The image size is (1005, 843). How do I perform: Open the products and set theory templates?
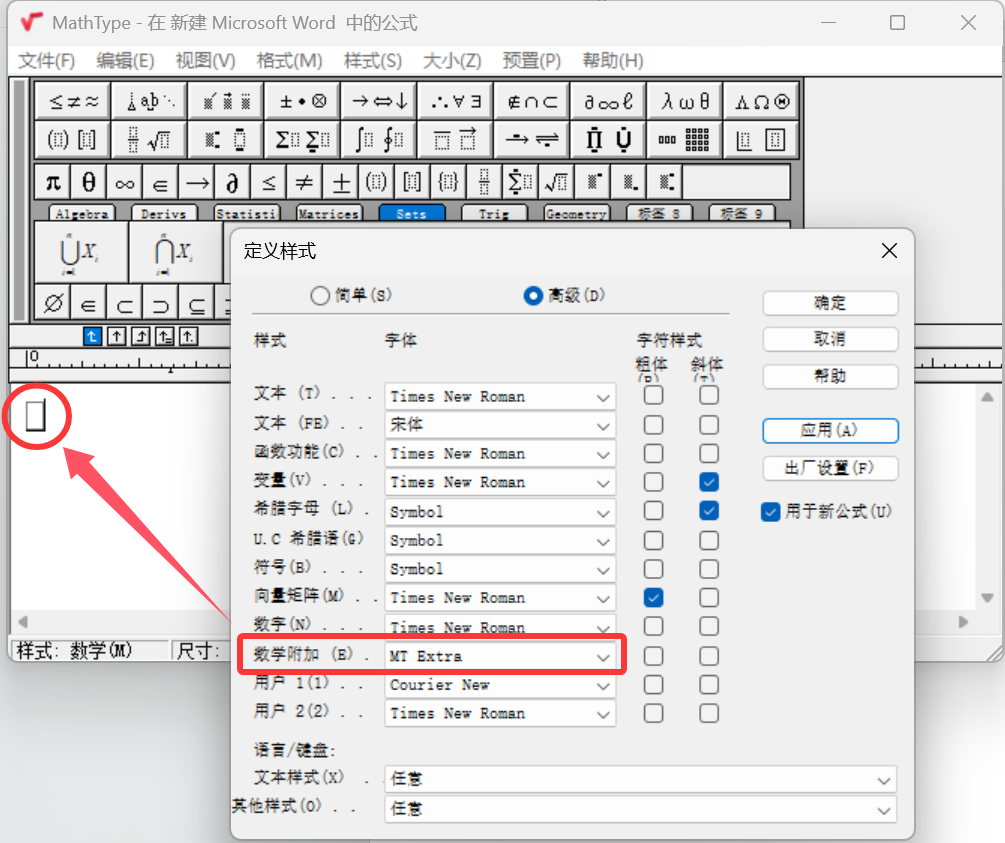point(608,139)
